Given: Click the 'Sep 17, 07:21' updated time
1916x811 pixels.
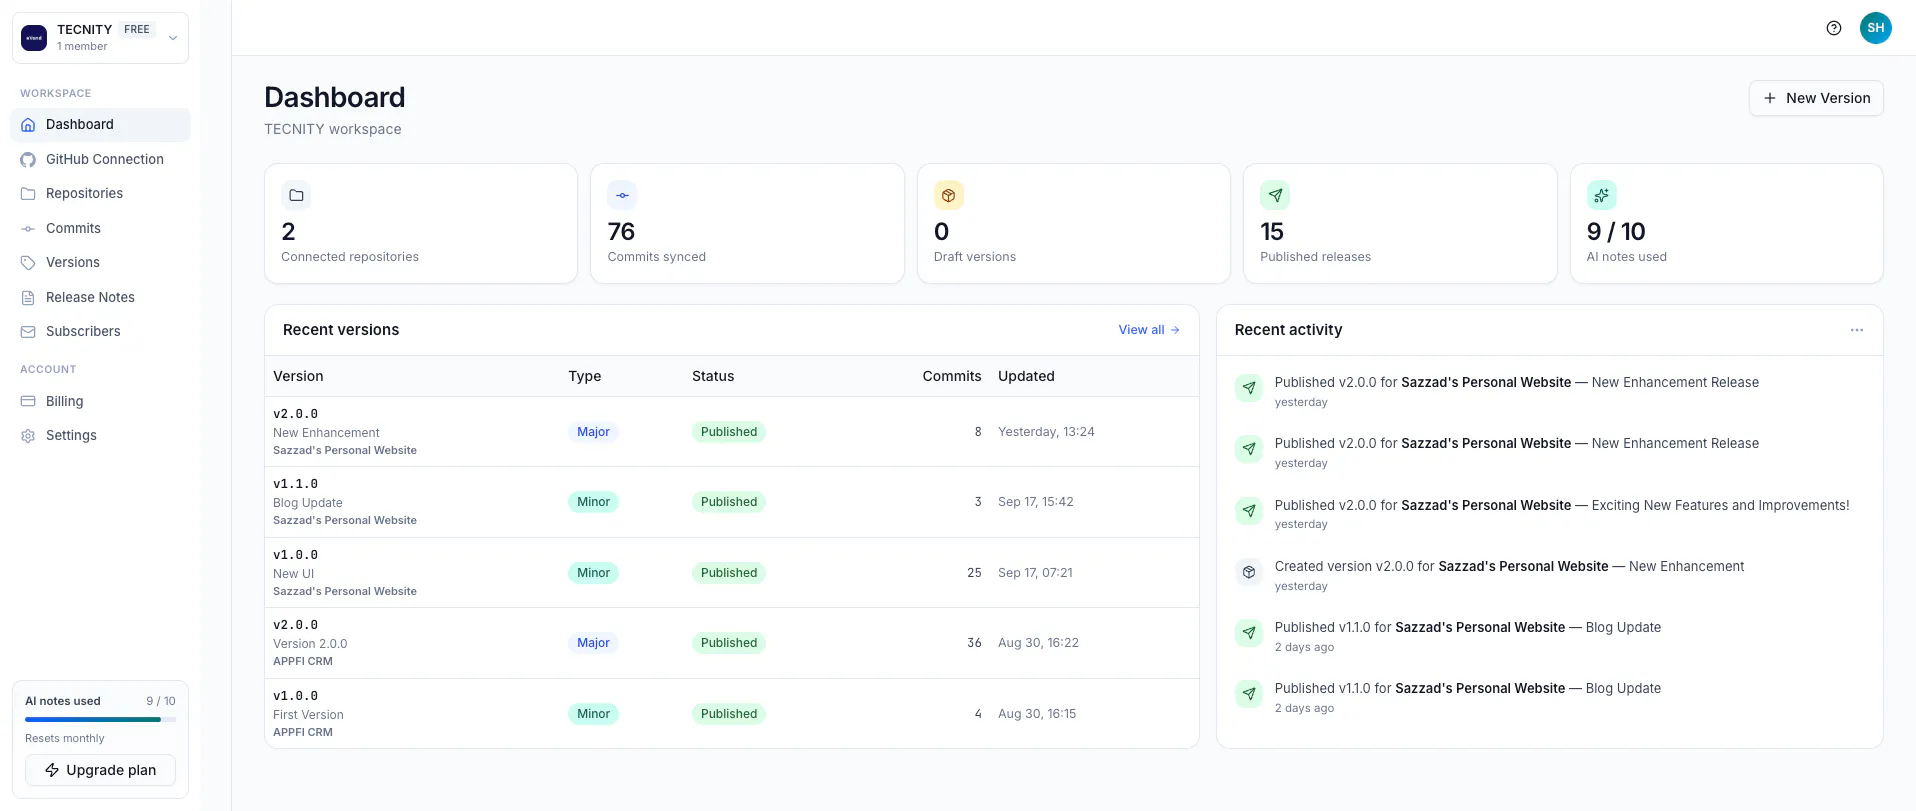Looking at the screenshot, I should [1035, 573].
